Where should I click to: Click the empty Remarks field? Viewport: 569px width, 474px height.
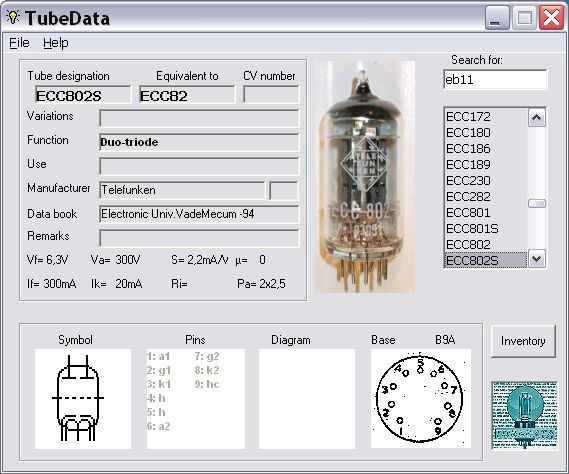[199, 238]
